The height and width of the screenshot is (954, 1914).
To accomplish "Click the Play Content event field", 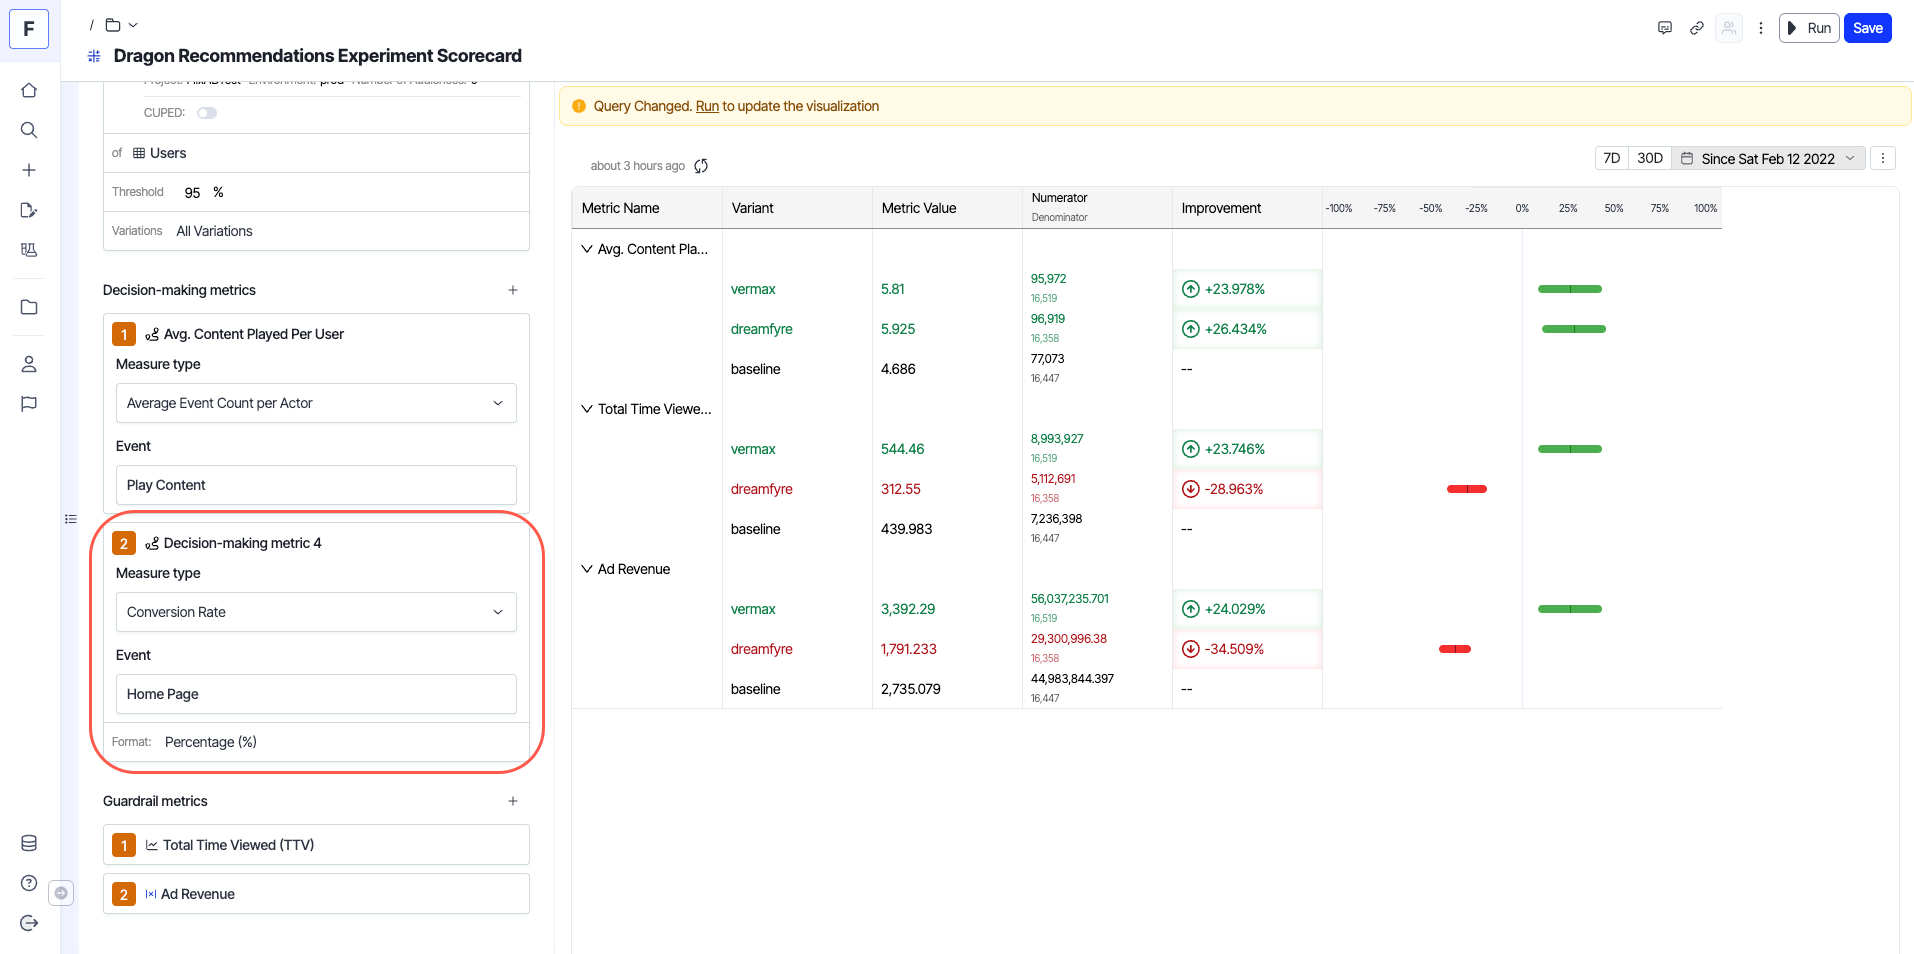I will pyautogui.click(x=316, y=485).
